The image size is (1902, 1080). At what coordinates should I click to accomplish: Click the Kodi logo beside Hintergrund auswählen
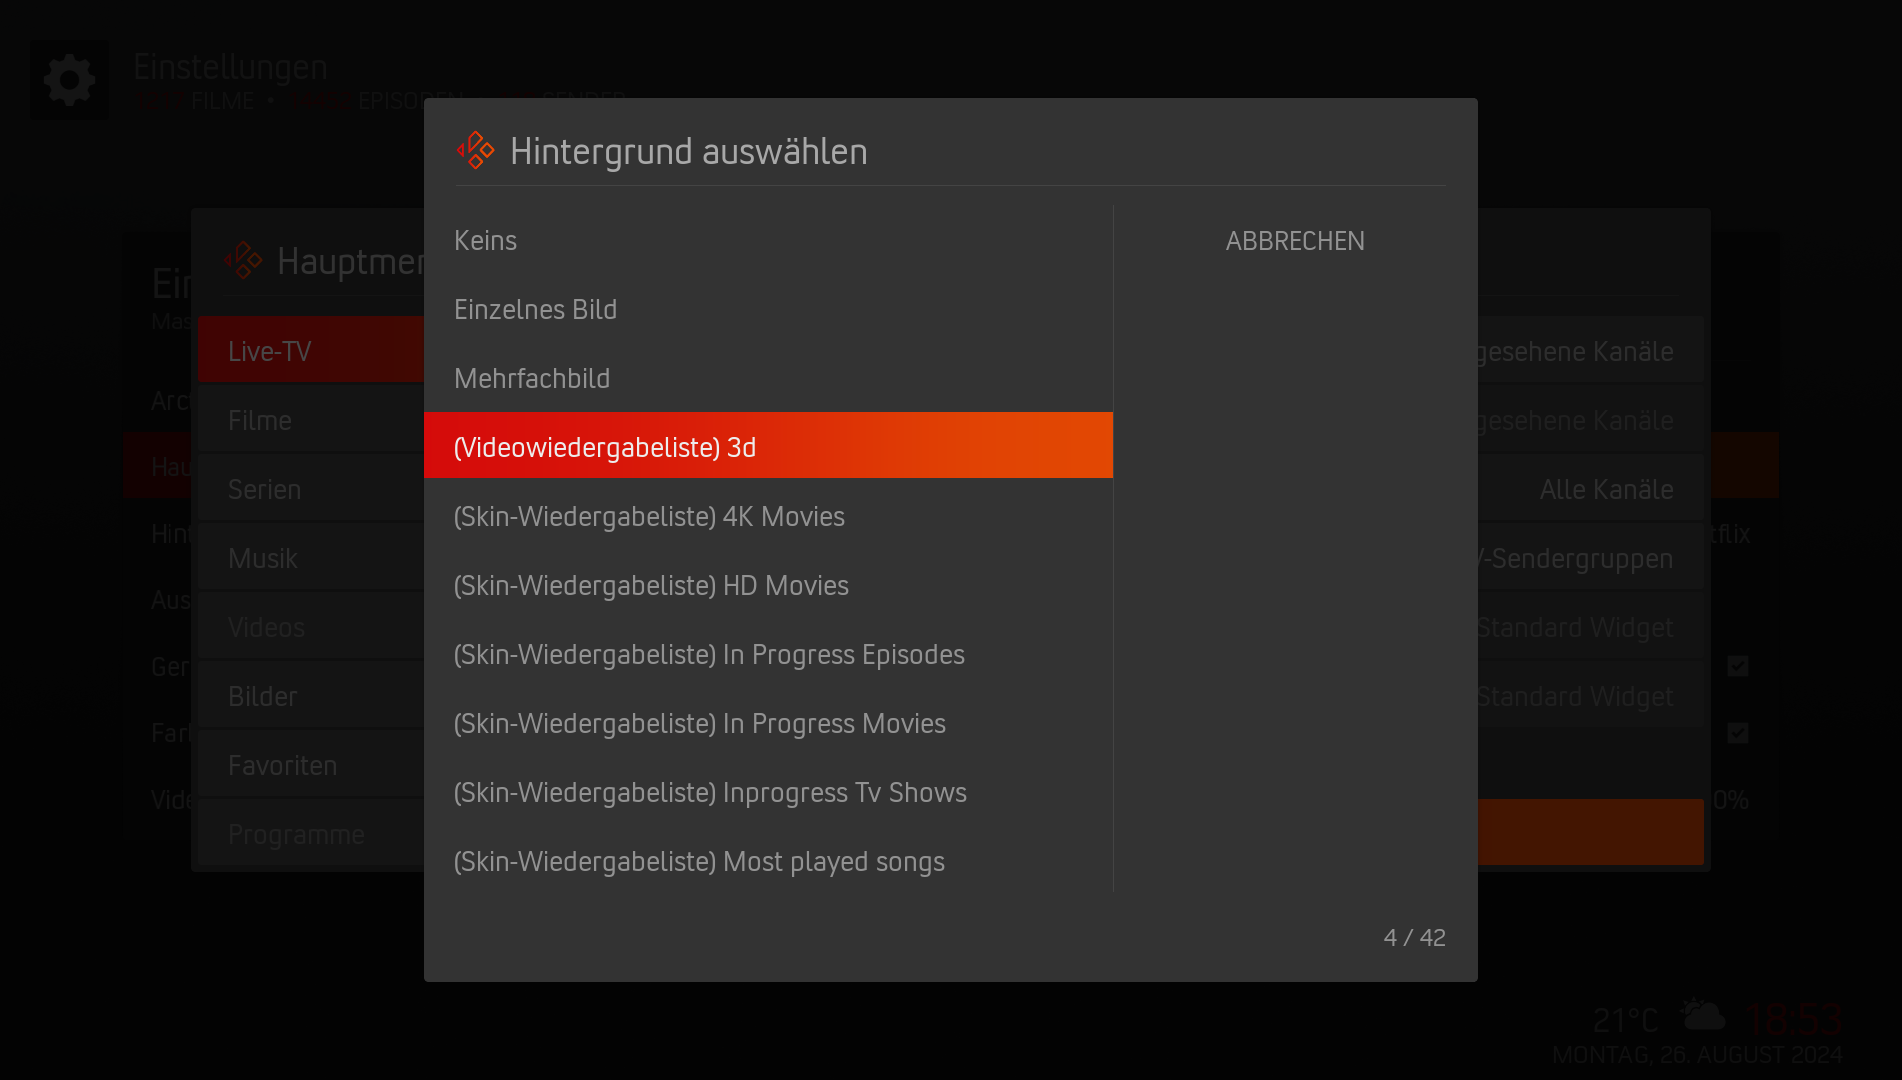point(476,151)
